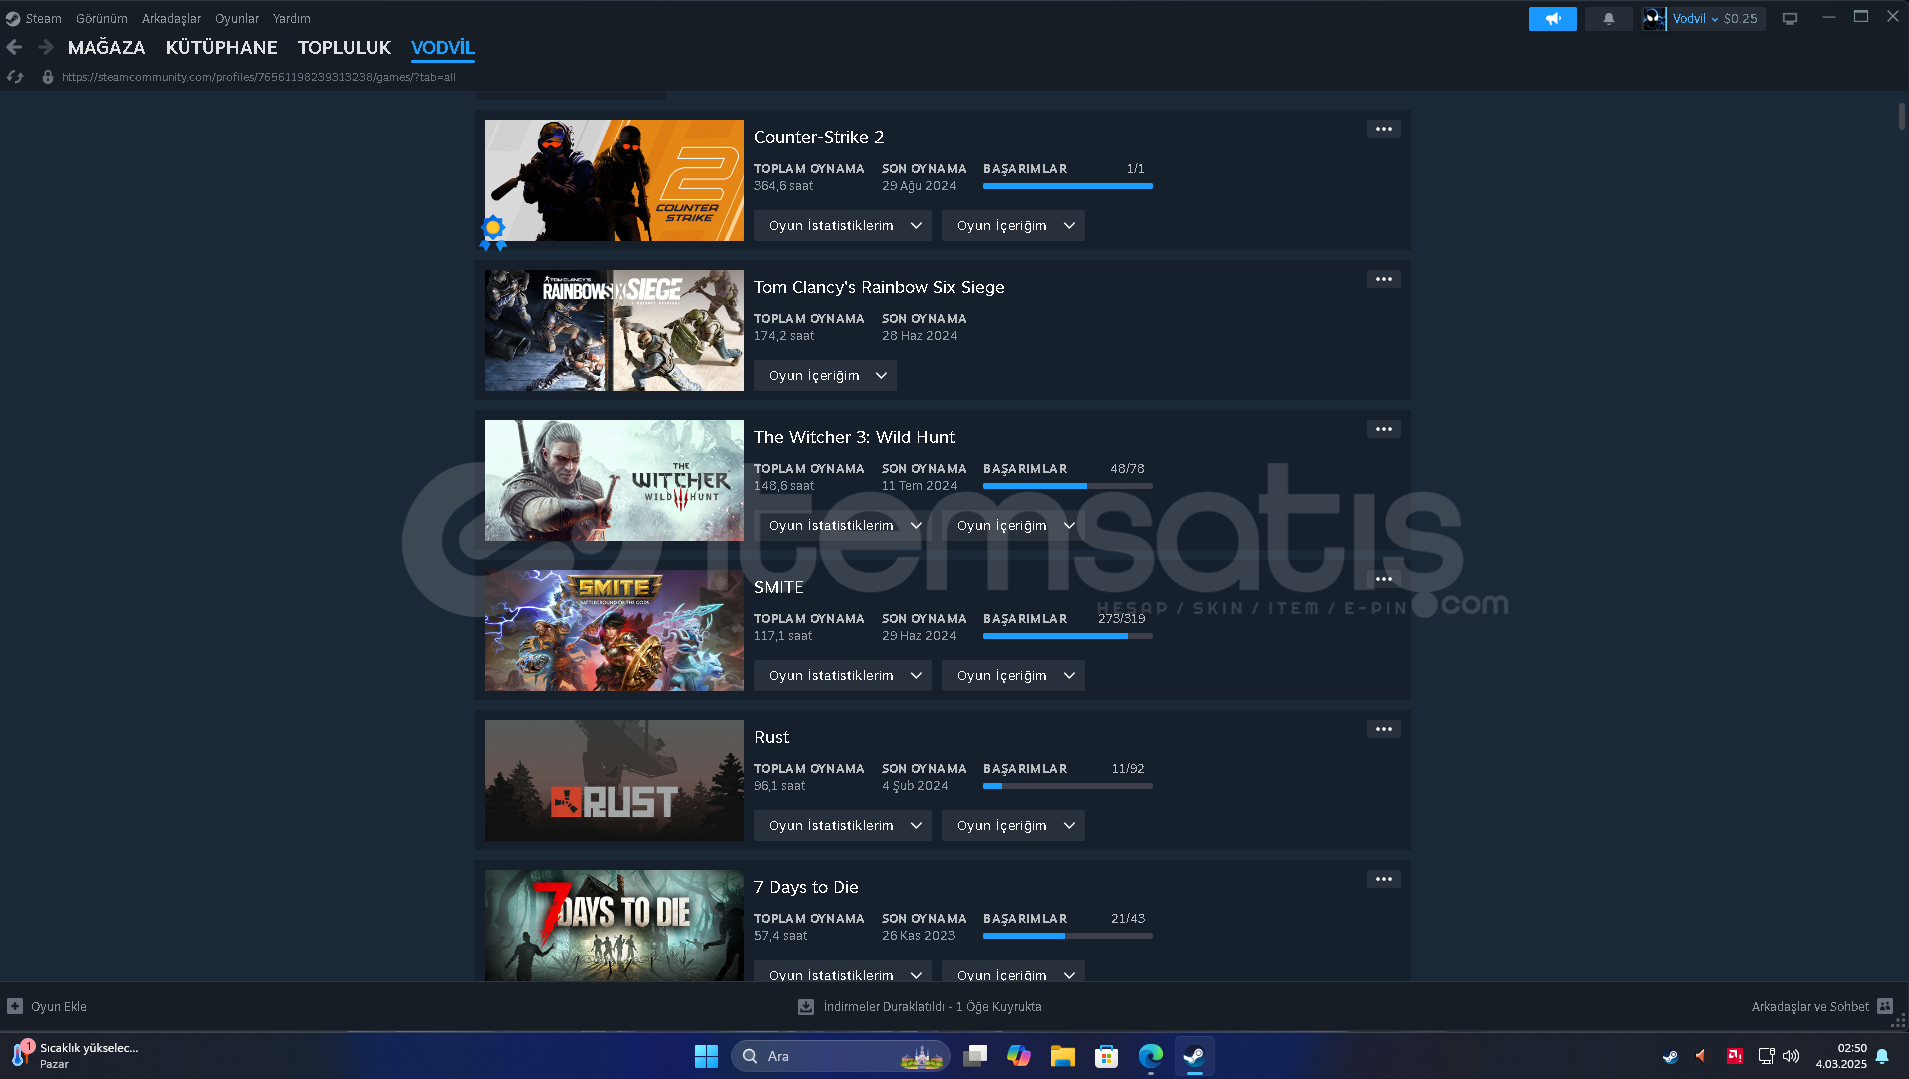The width and height of the screenshot is (1909, 1079).
Task: Expand Oyun İstatistiklerim for The Witcher 3
Action: [842, 526]
